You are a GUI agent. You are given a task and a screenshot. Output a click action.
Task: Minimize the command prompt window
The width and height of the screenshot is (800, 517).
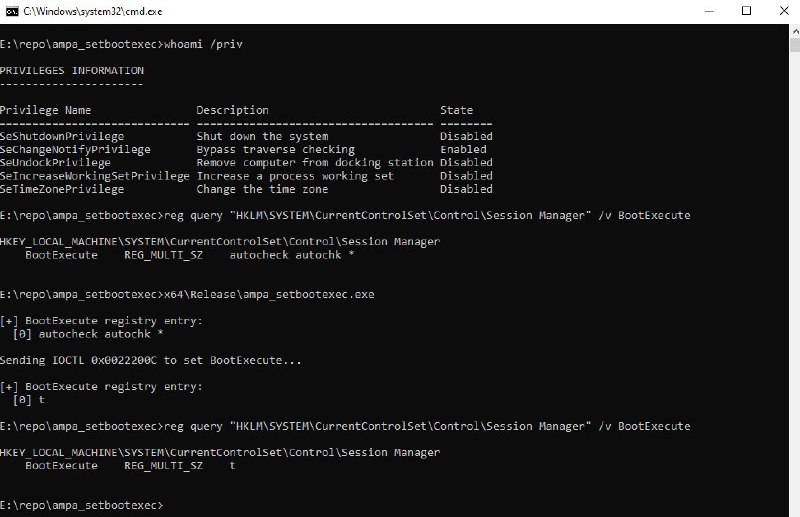click(709, 11)
